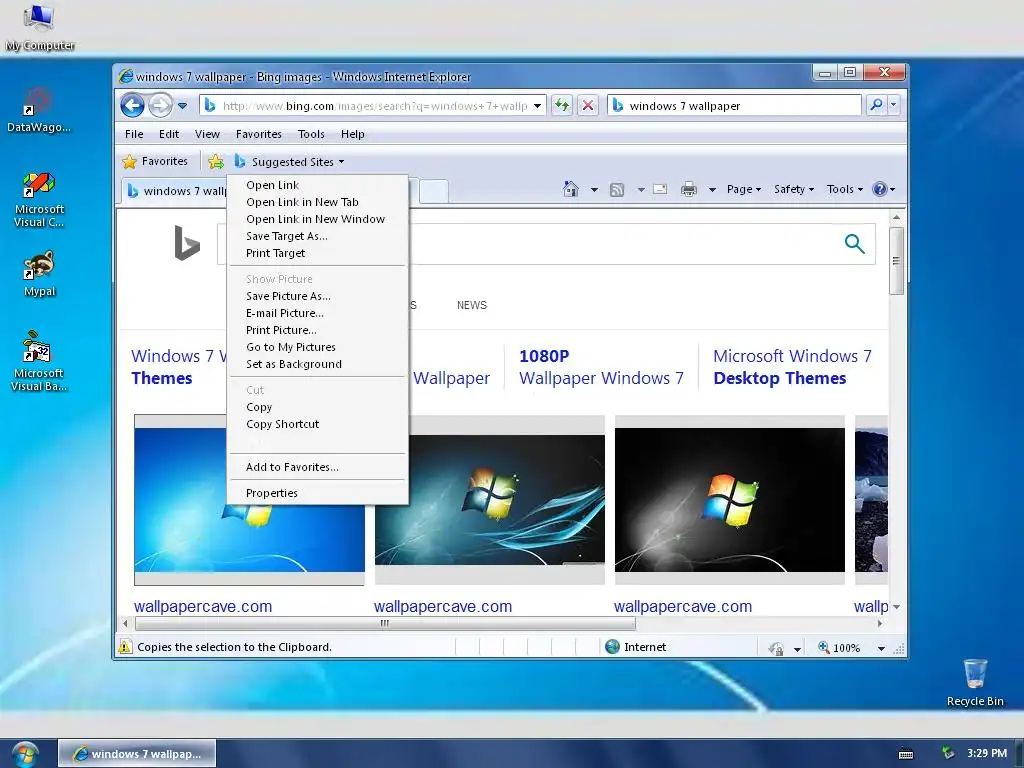Screen dimensions: 1024x768
Task: Choose Copy in the context menu
Action: [x=317, y=407]
